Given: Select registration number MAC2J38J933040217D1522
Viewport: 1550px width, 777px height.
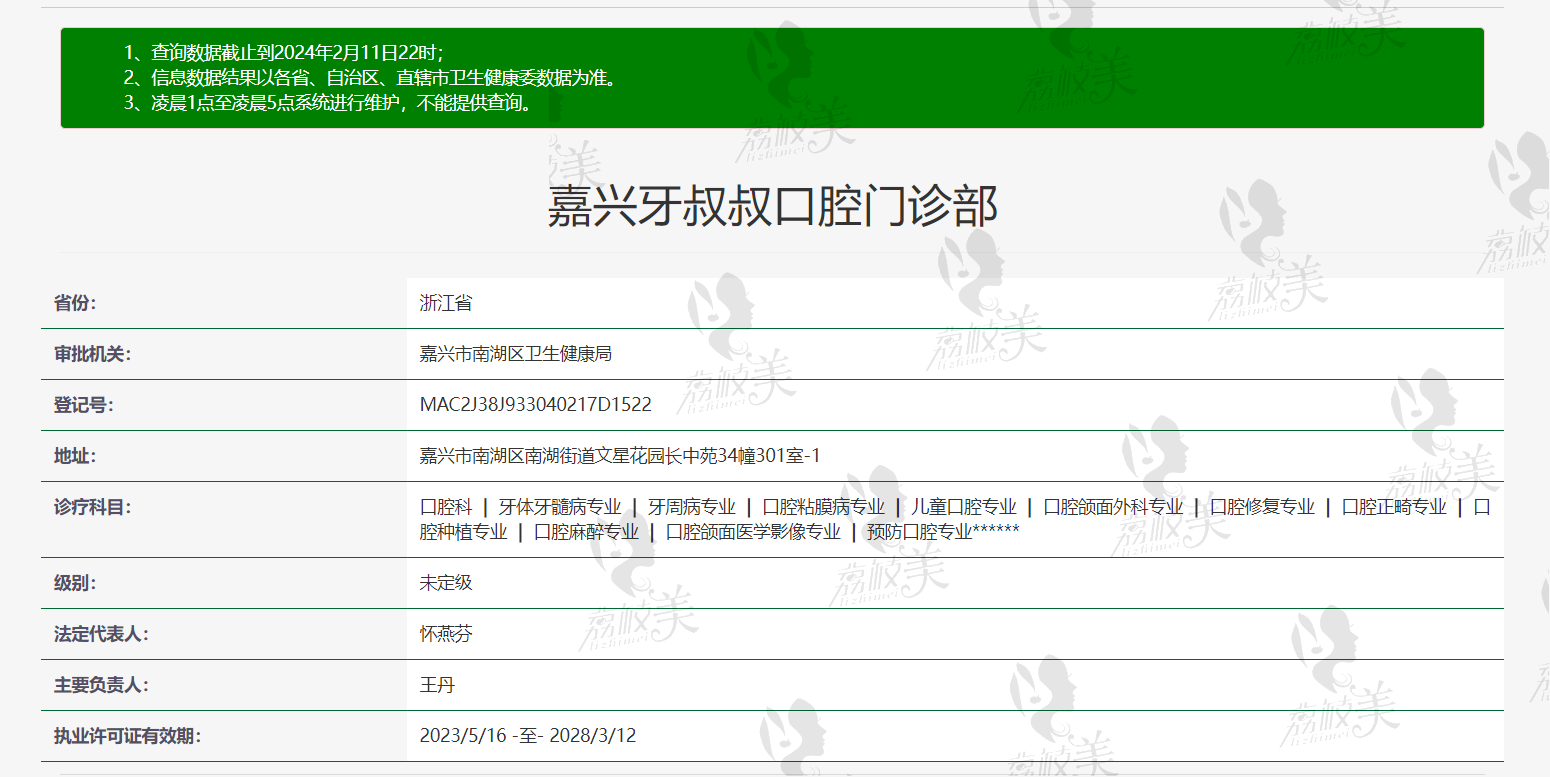Looking at the screenshot, I should 536,405.
